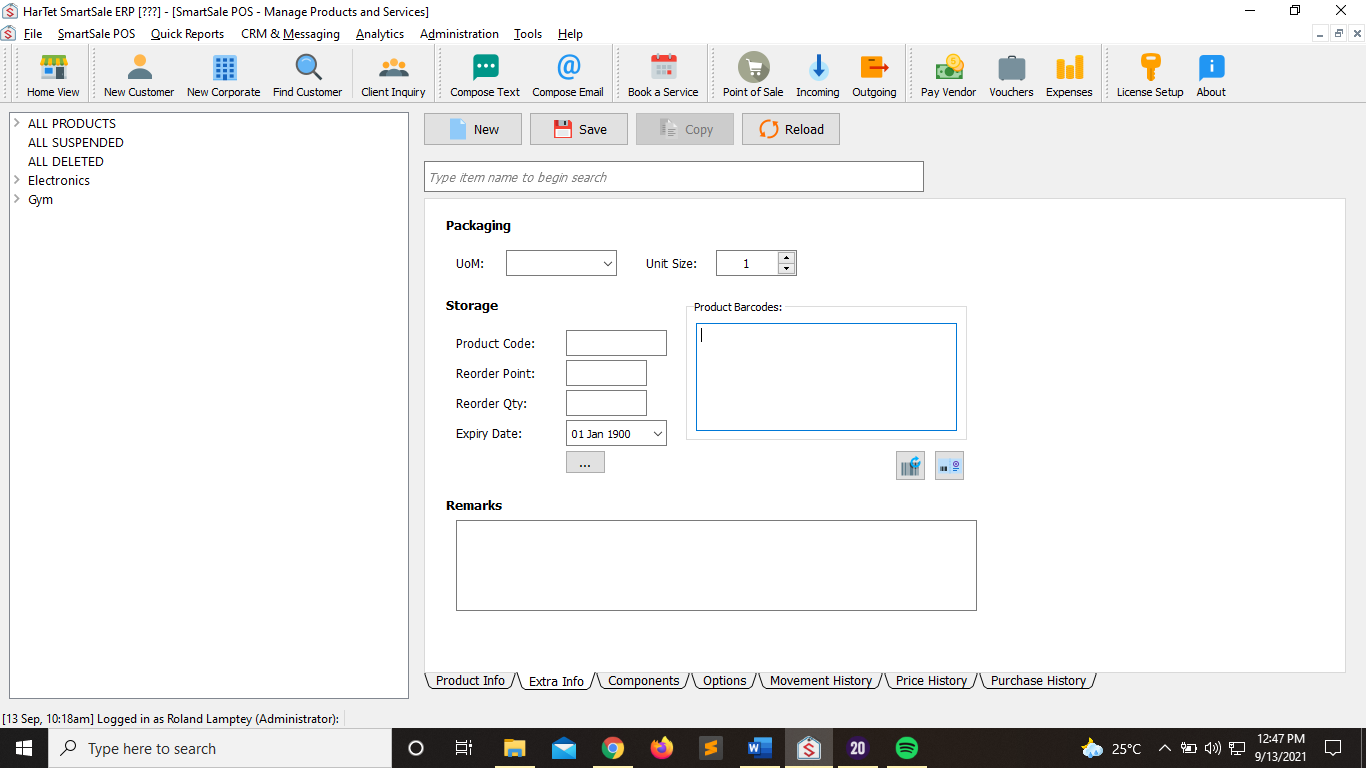Open CRM & Messaging menu
The width and height of the screenshot is (1366, 768).
pyautogui.click(x=290, y=34)
